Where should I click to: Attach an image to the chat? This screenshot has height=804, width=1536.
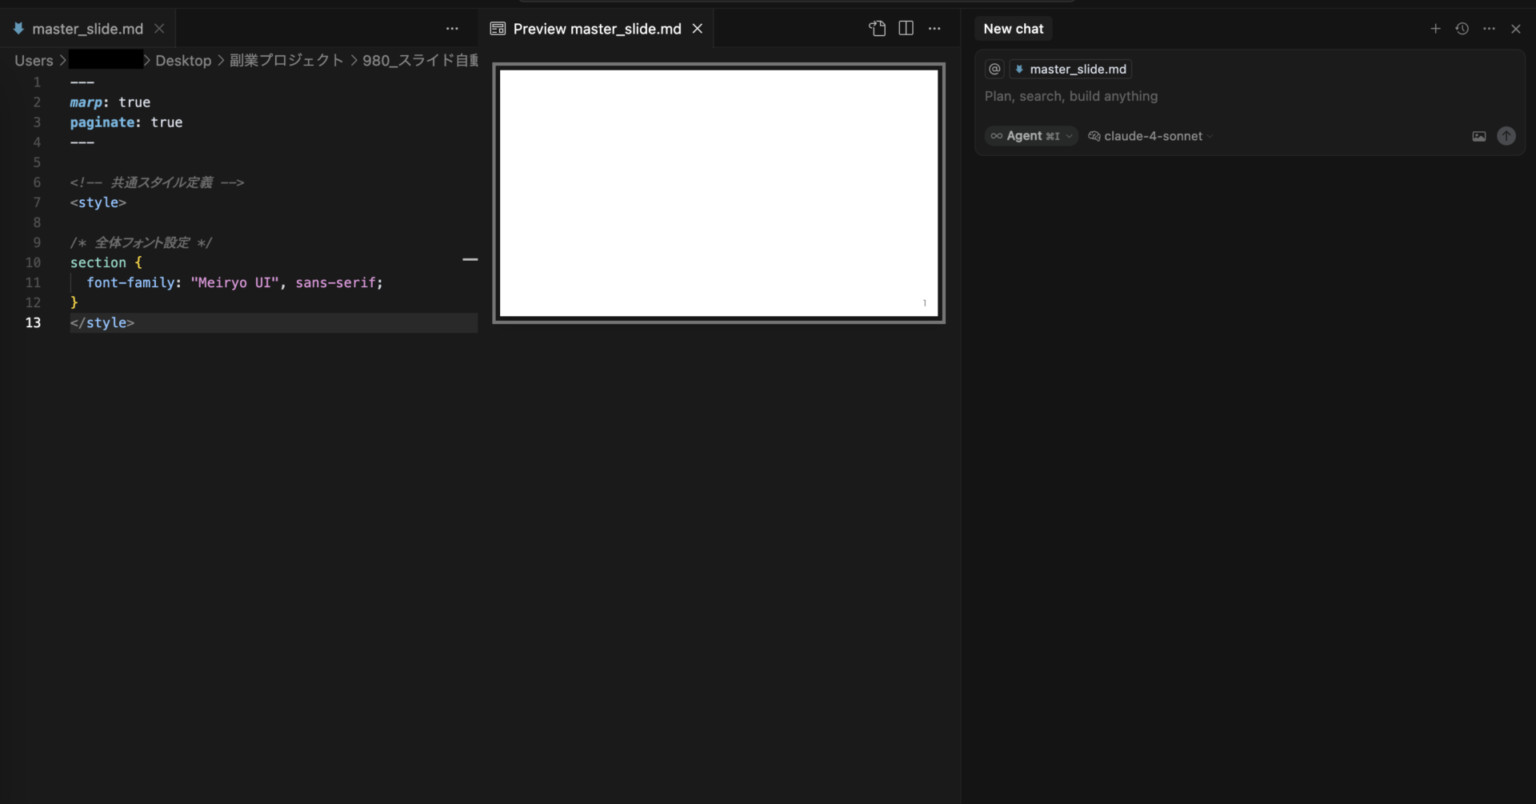click(1479, 136)
